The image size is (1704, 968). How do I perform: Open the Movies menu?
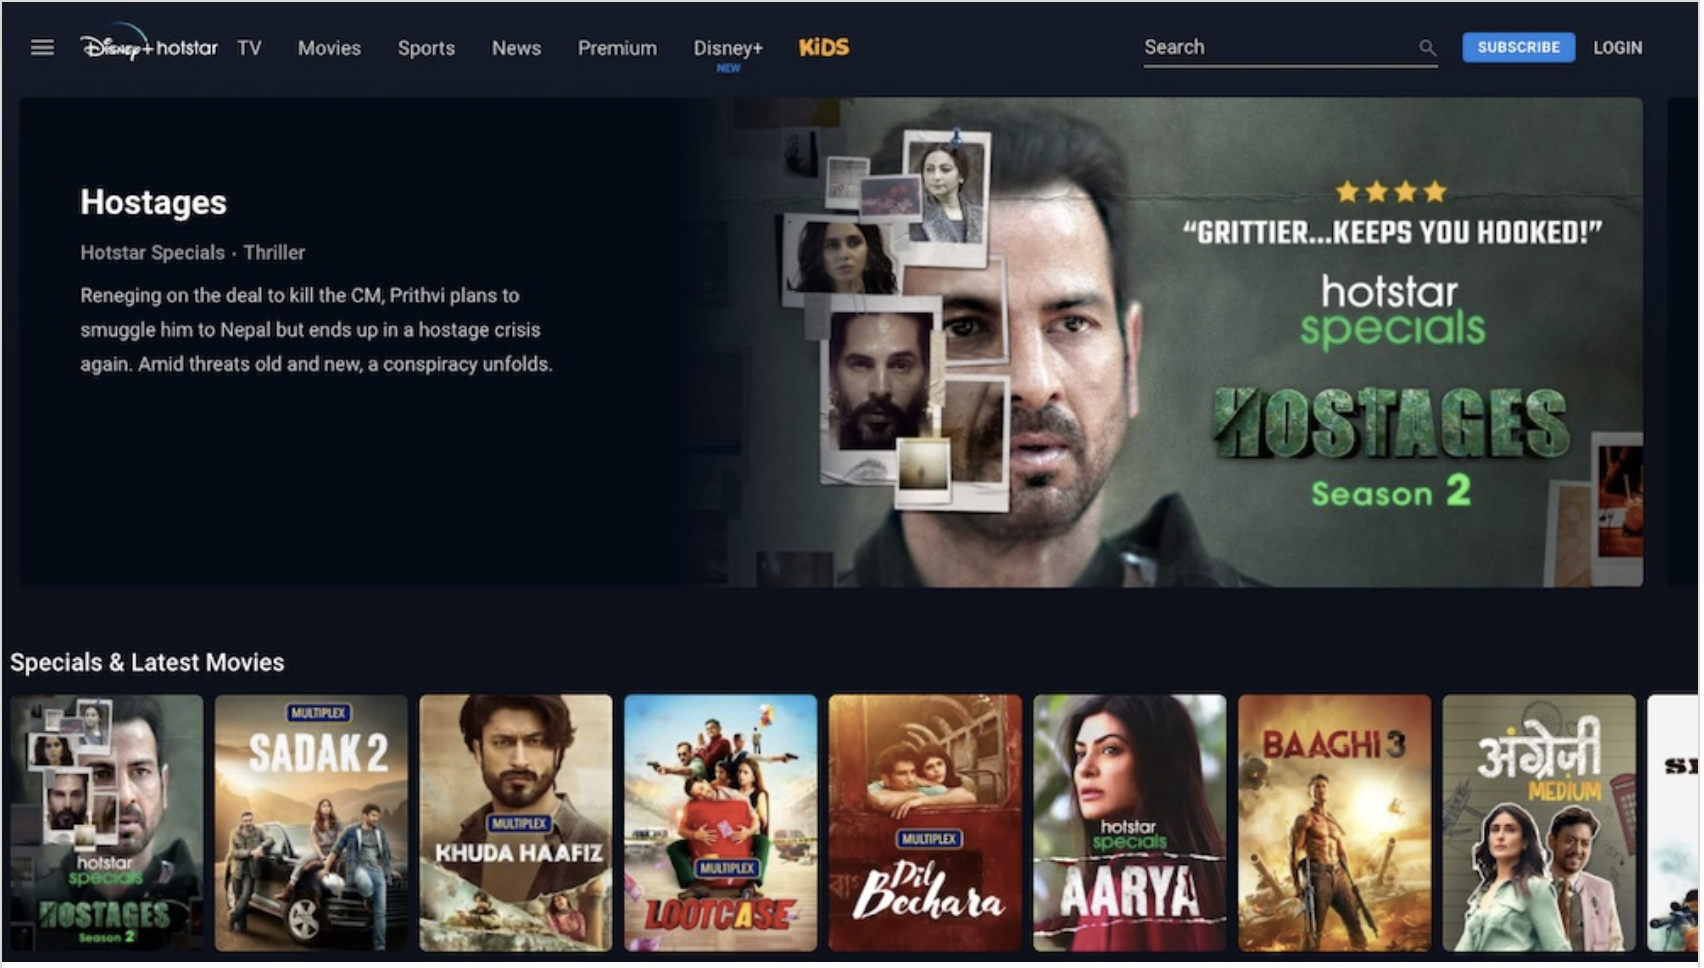(329, 48)
